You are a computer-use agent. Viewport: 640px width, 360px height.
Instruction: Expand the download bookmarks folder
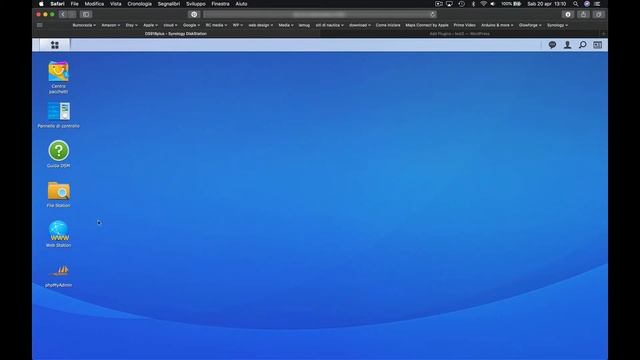pos(360,25)
